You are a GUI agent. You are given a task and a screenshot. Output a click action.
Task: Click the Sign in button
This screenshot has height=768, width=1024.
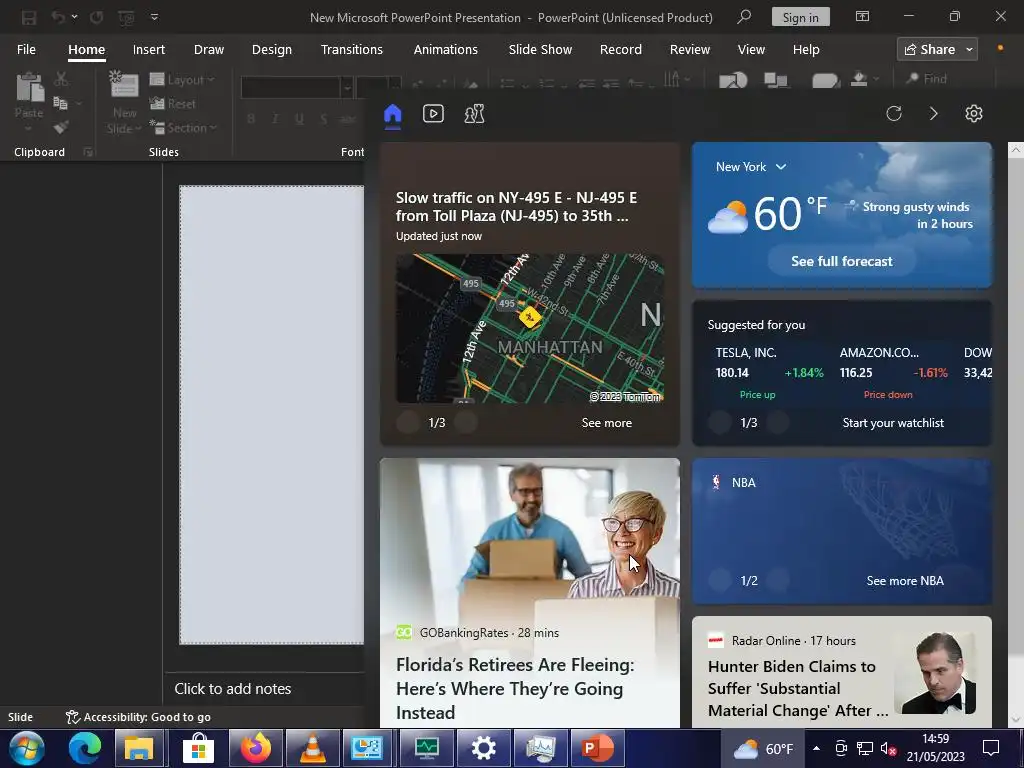801,17
